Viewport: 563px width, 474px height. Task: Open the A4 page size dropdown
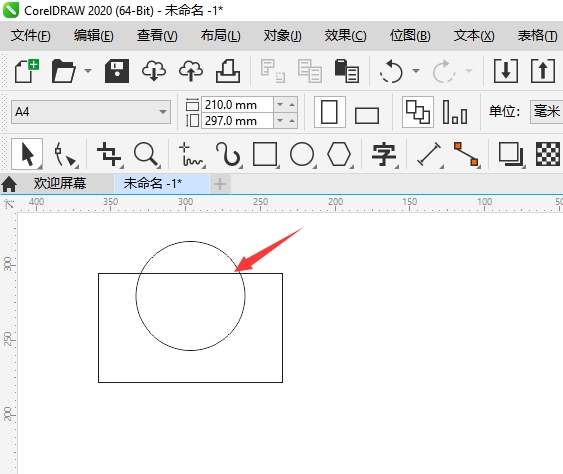click(91, 112)
